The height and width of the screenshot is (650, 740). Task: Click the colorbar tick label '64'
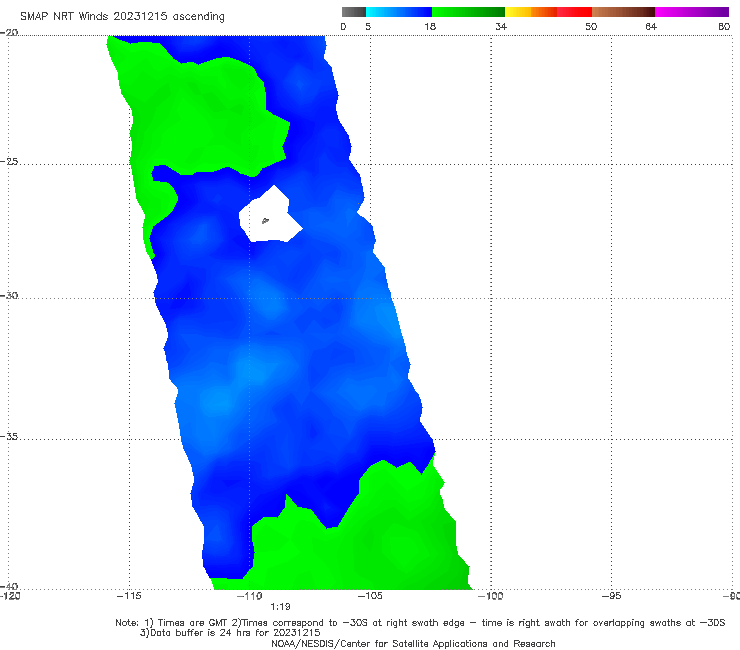pyautogui.click(x=651, y=26)
